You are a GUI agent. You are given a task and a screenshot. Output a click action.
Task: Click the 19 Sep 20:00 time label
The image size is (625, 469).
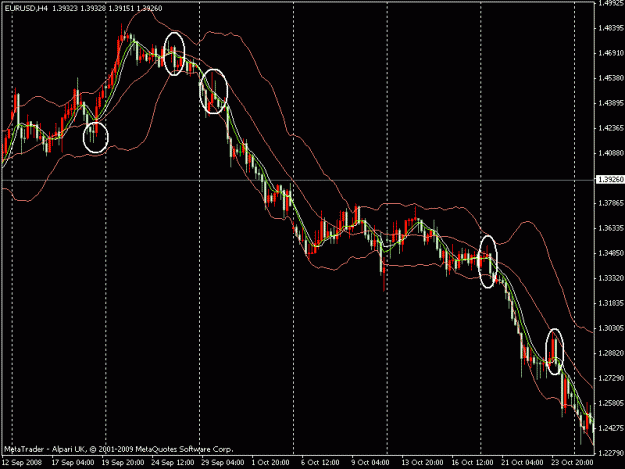[x=123, y=463]
